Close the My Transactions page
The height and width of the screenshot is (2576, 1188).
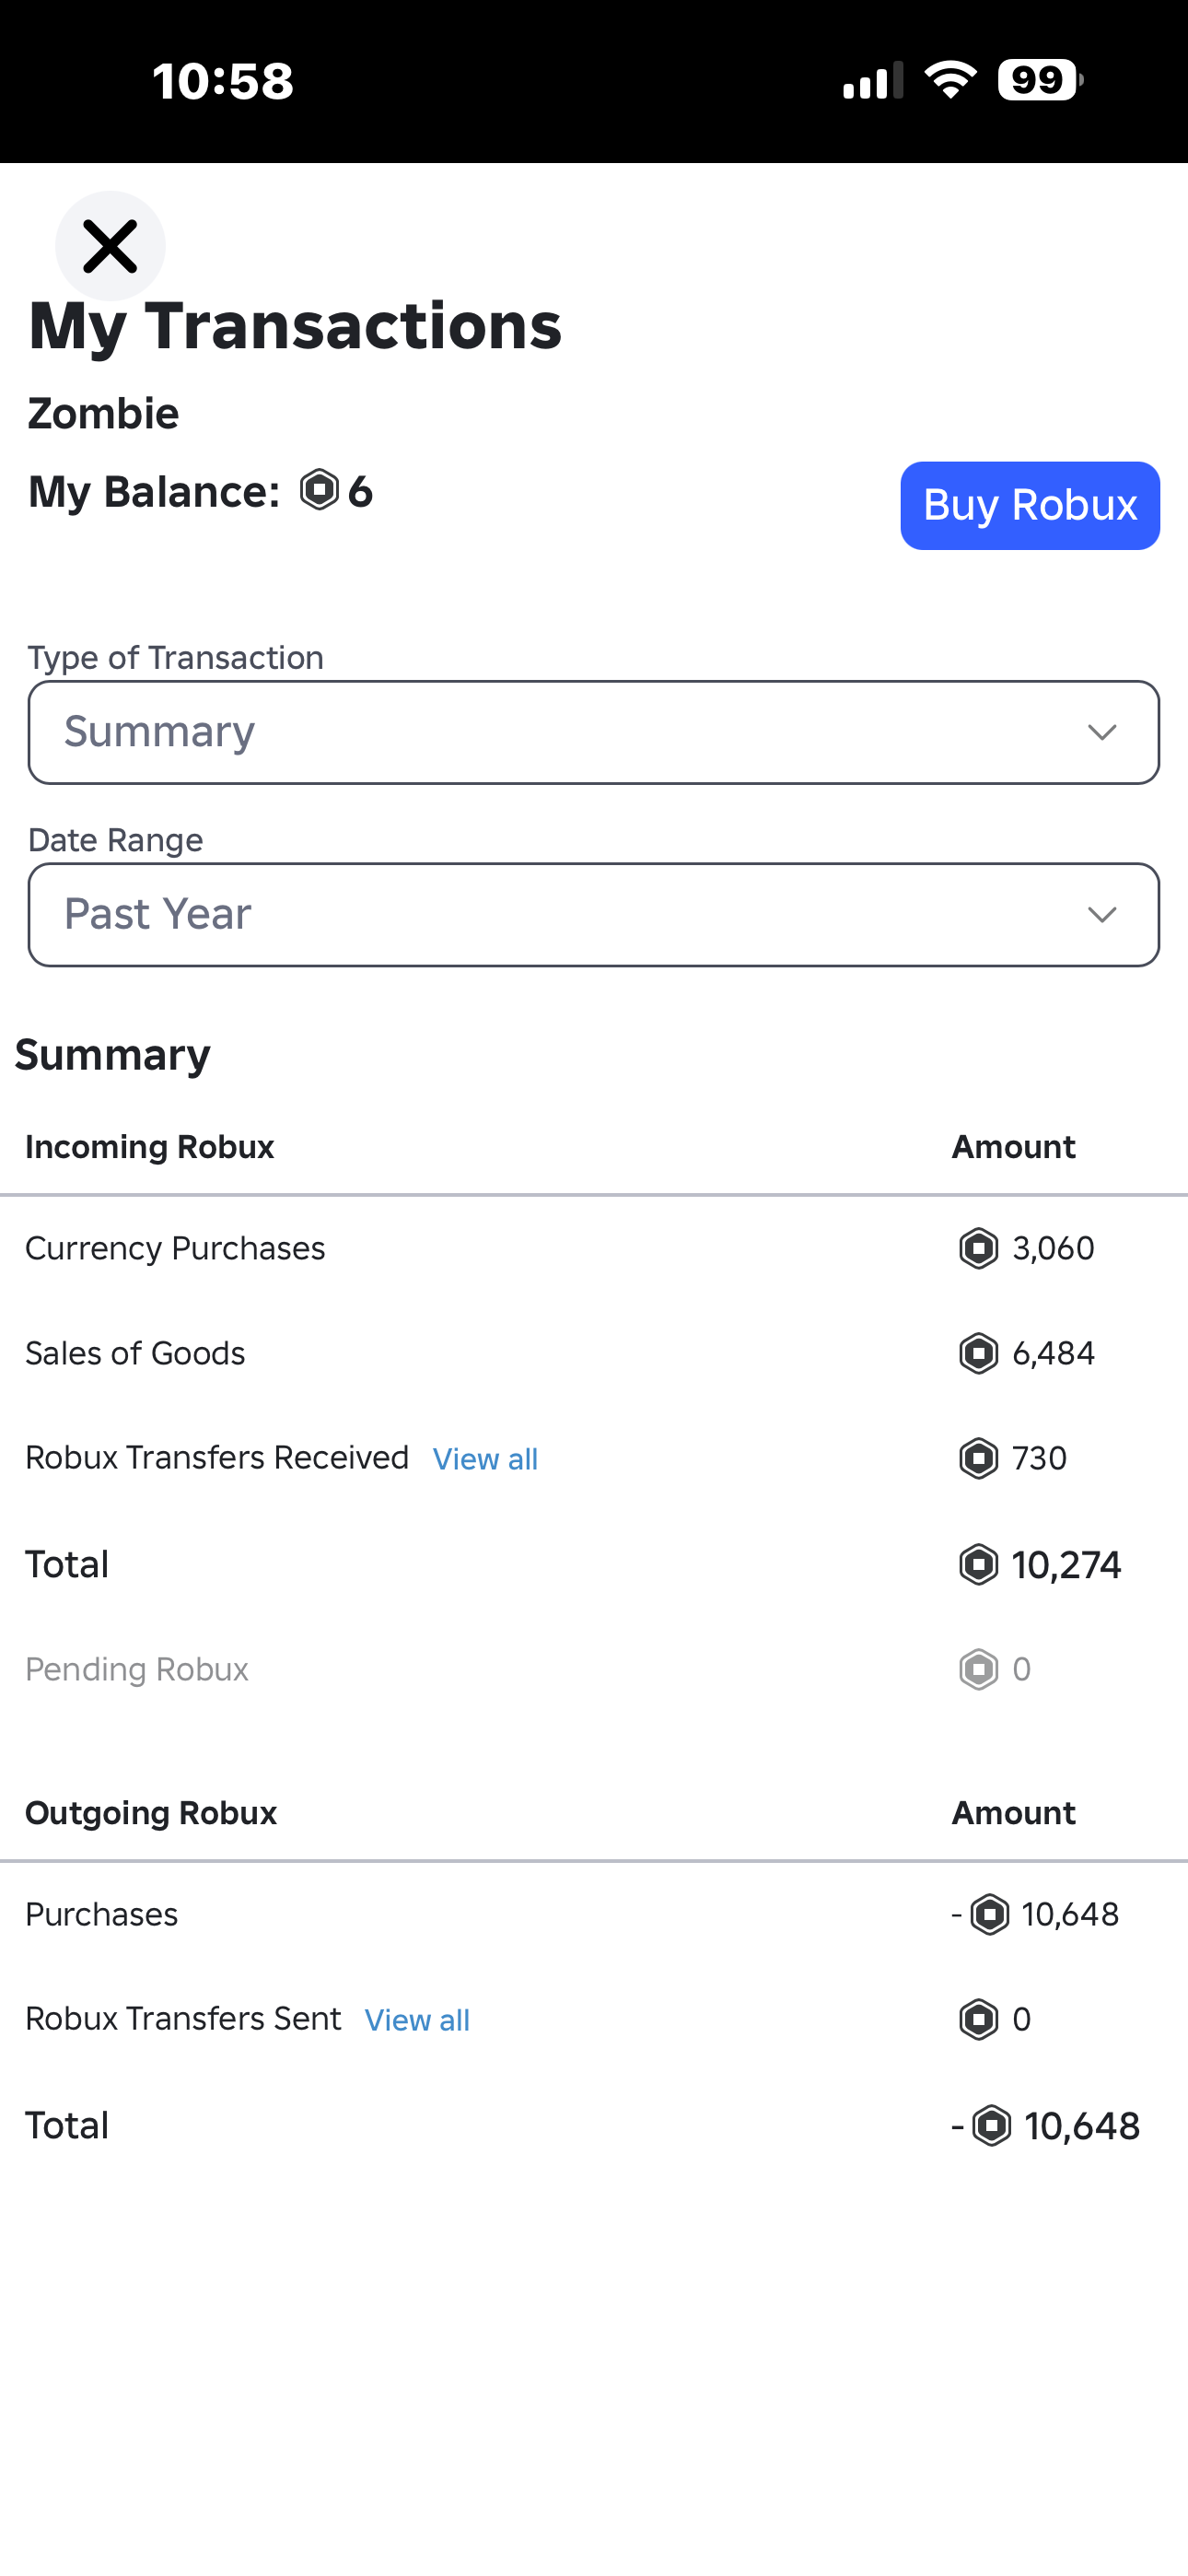(x=110, y=246)
